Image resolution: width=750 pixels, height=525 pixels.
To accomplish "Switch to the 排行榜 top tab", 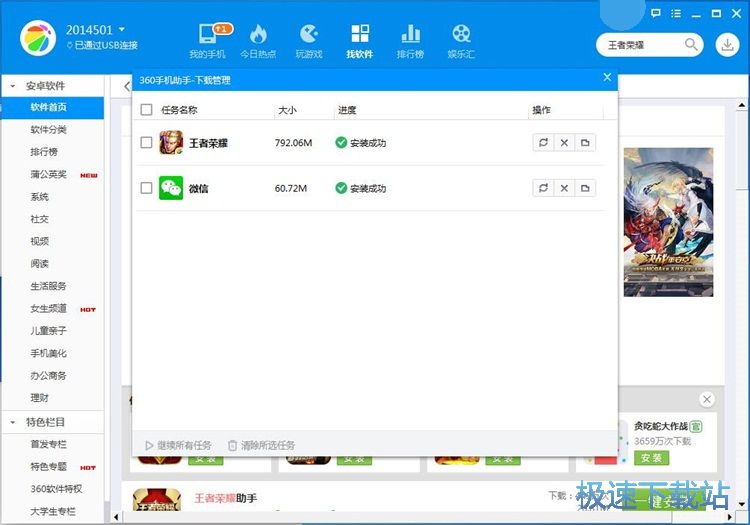I will pos(410,38).
